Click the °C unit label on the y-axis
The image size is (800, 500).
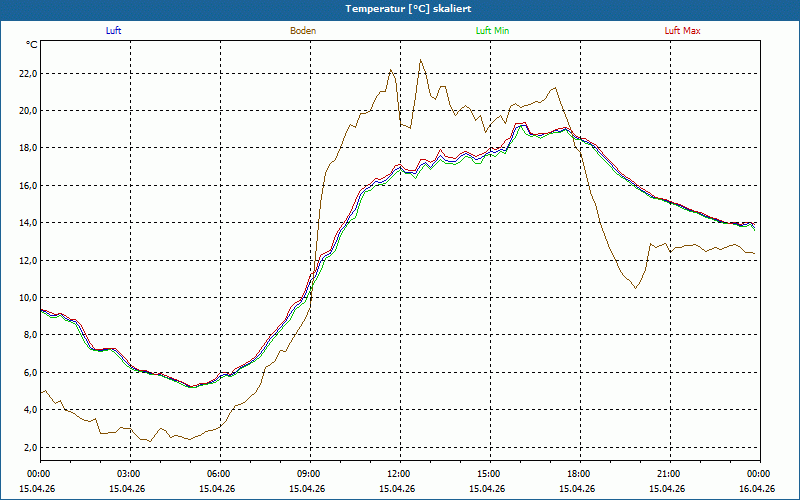32,45
